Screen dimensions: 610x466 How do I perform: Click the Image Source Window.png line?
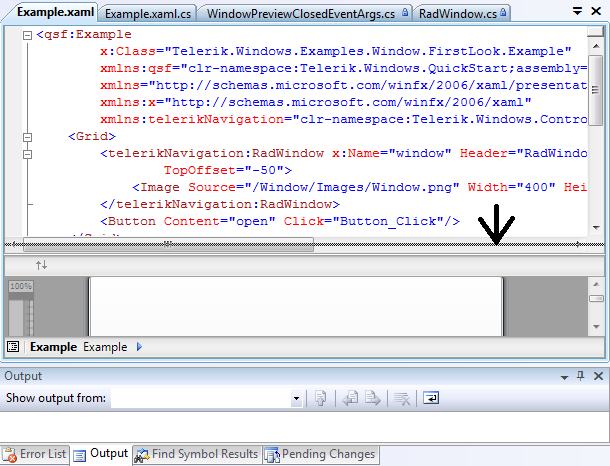tap(359, 187)
